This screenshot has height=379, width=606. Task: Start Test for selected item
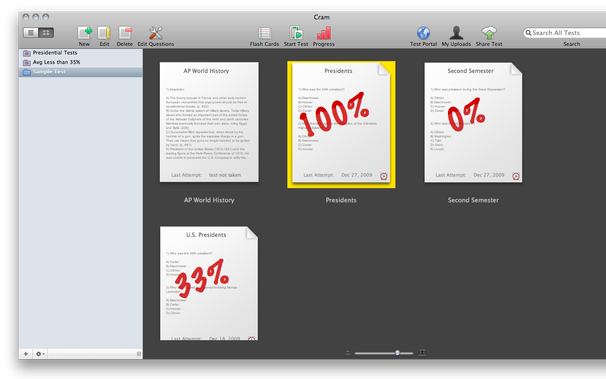pos(296,33)
